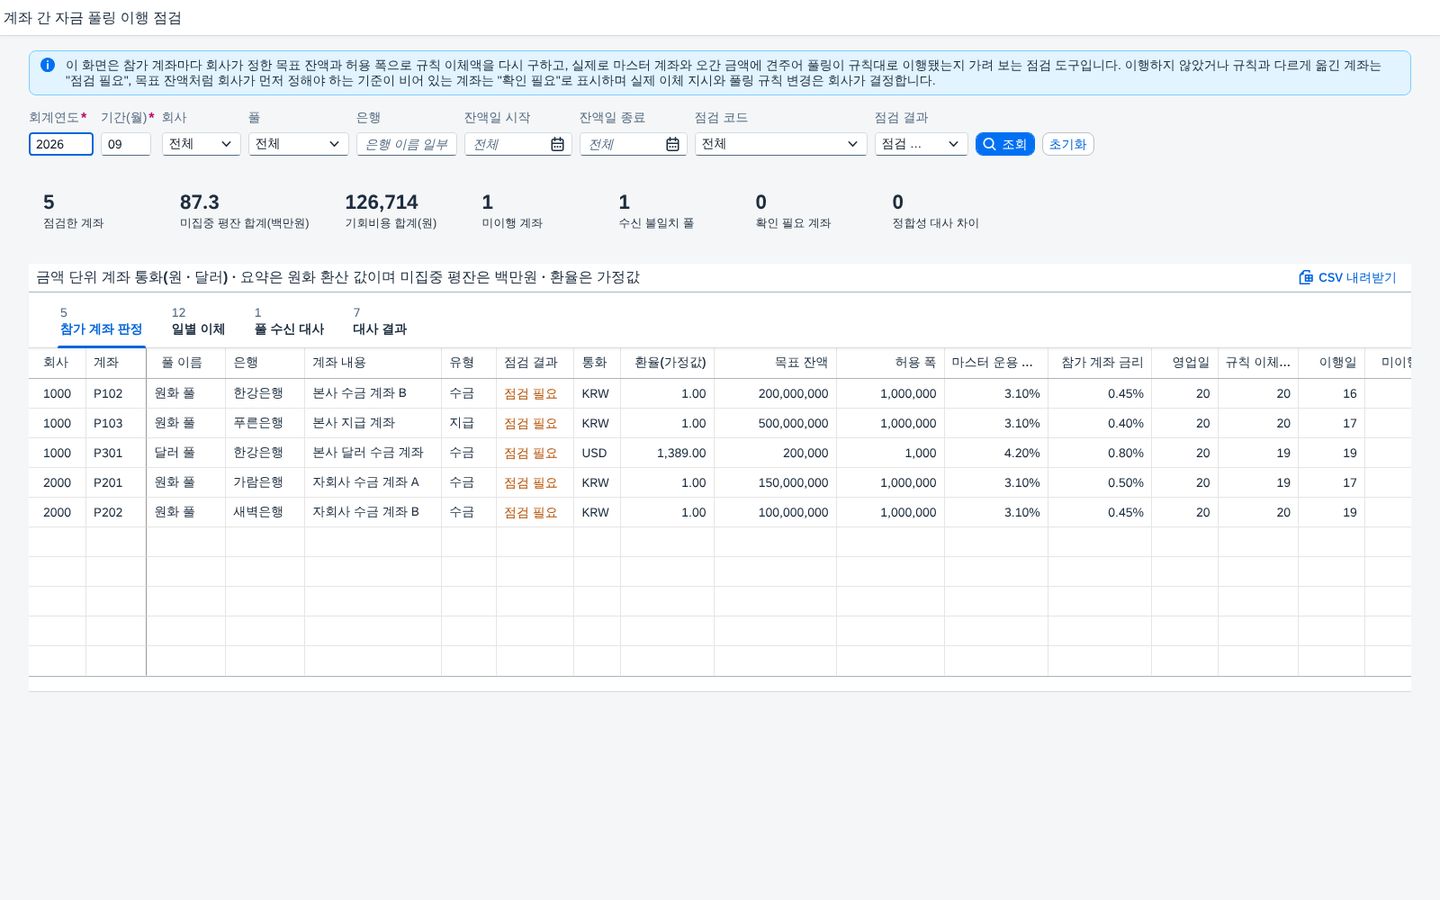Click the CSV 내려받기 export link

click(x=1347, y=277)
